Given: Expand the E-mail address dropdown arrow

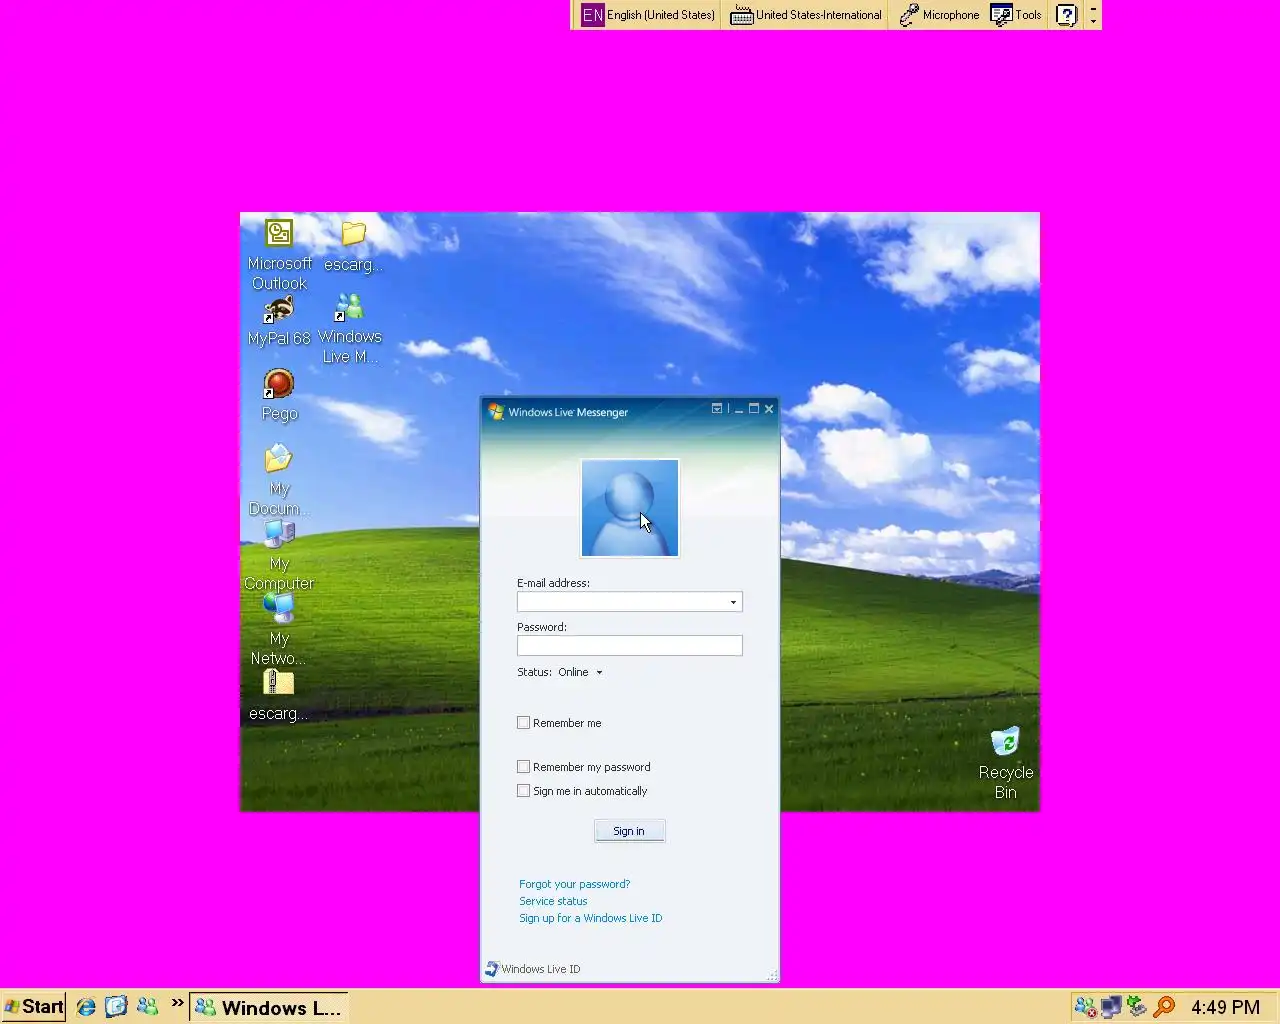Looking at the screenshot, I should [x=733, y=602].
